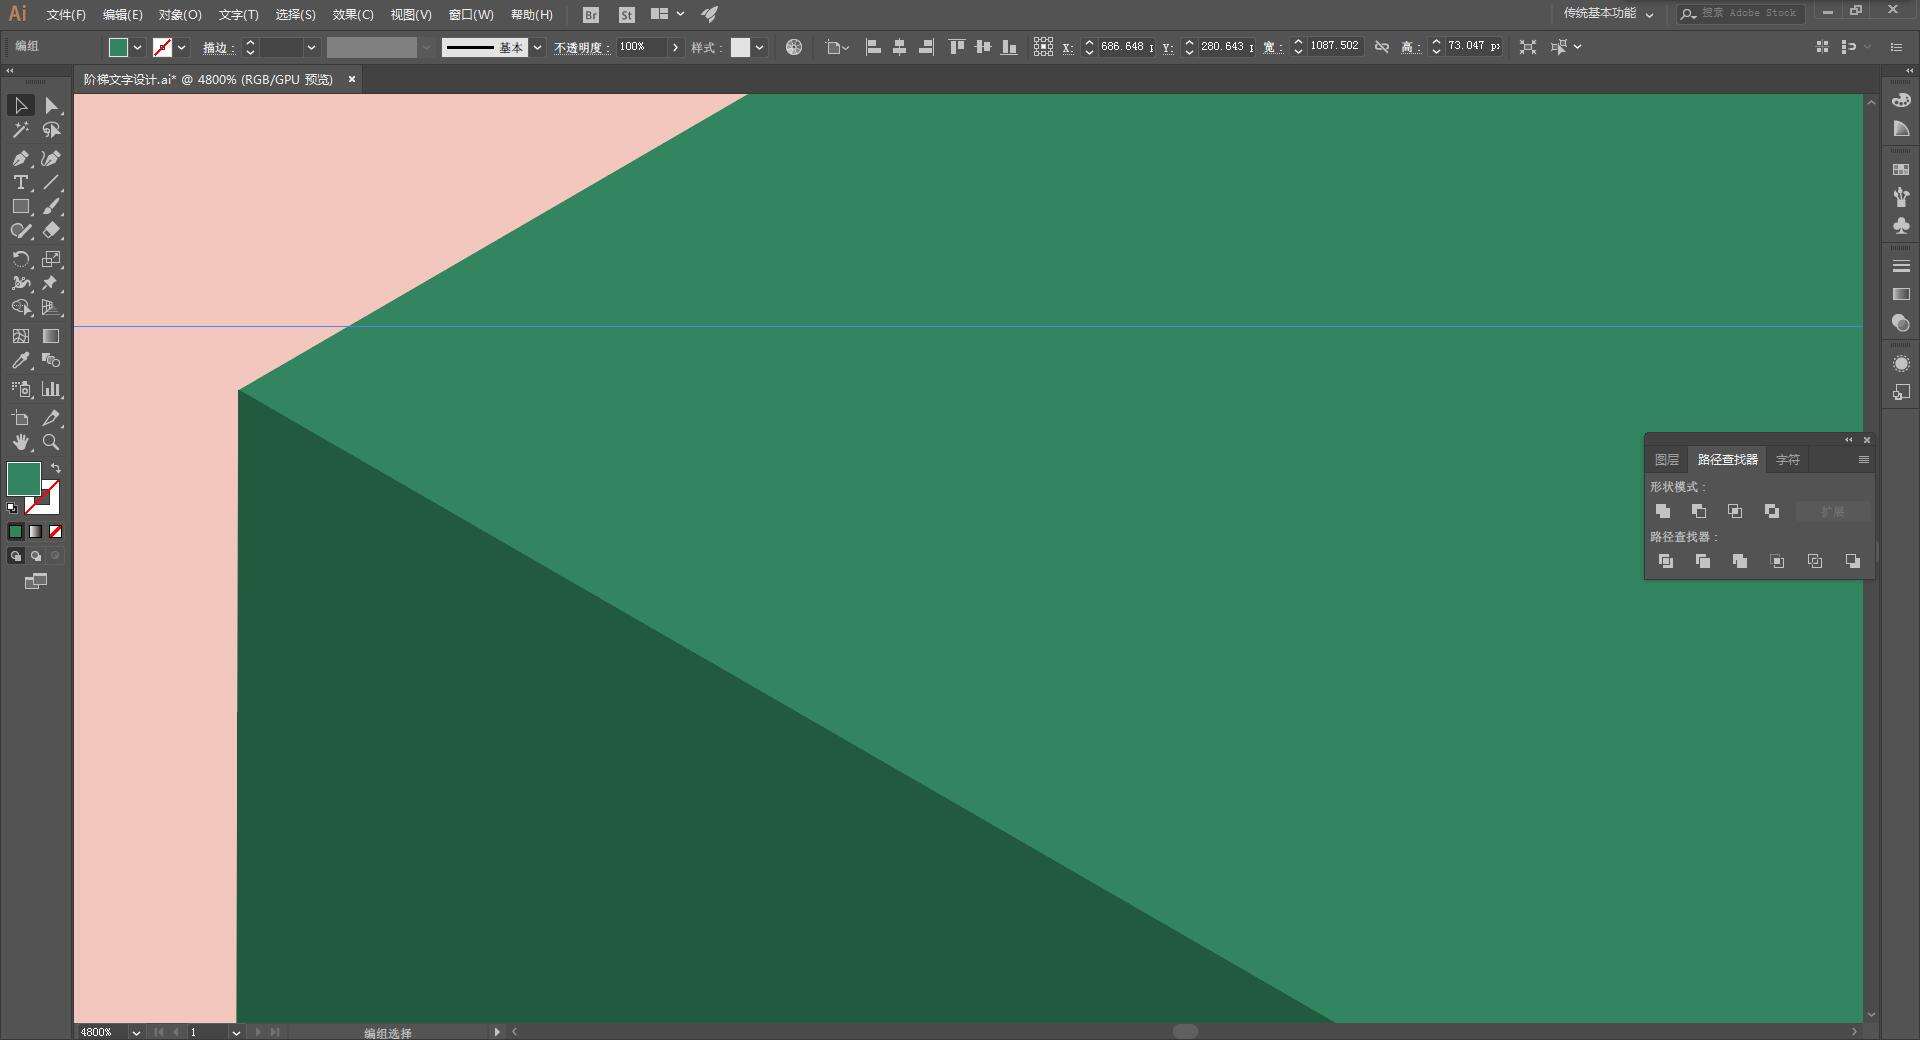The height and width of the screenshot is (1040, 1920).
Task: Select the Type tool
Action: click(20, 182)
